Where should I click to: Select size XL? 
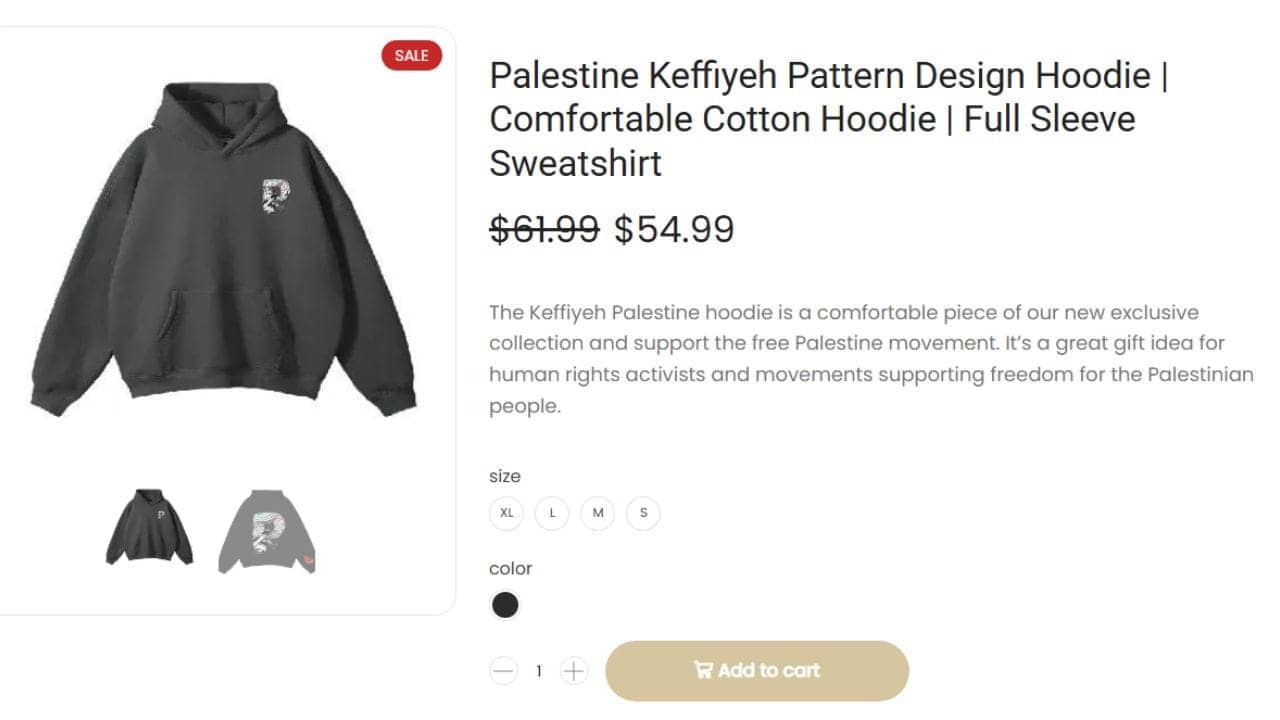point(507,513)
